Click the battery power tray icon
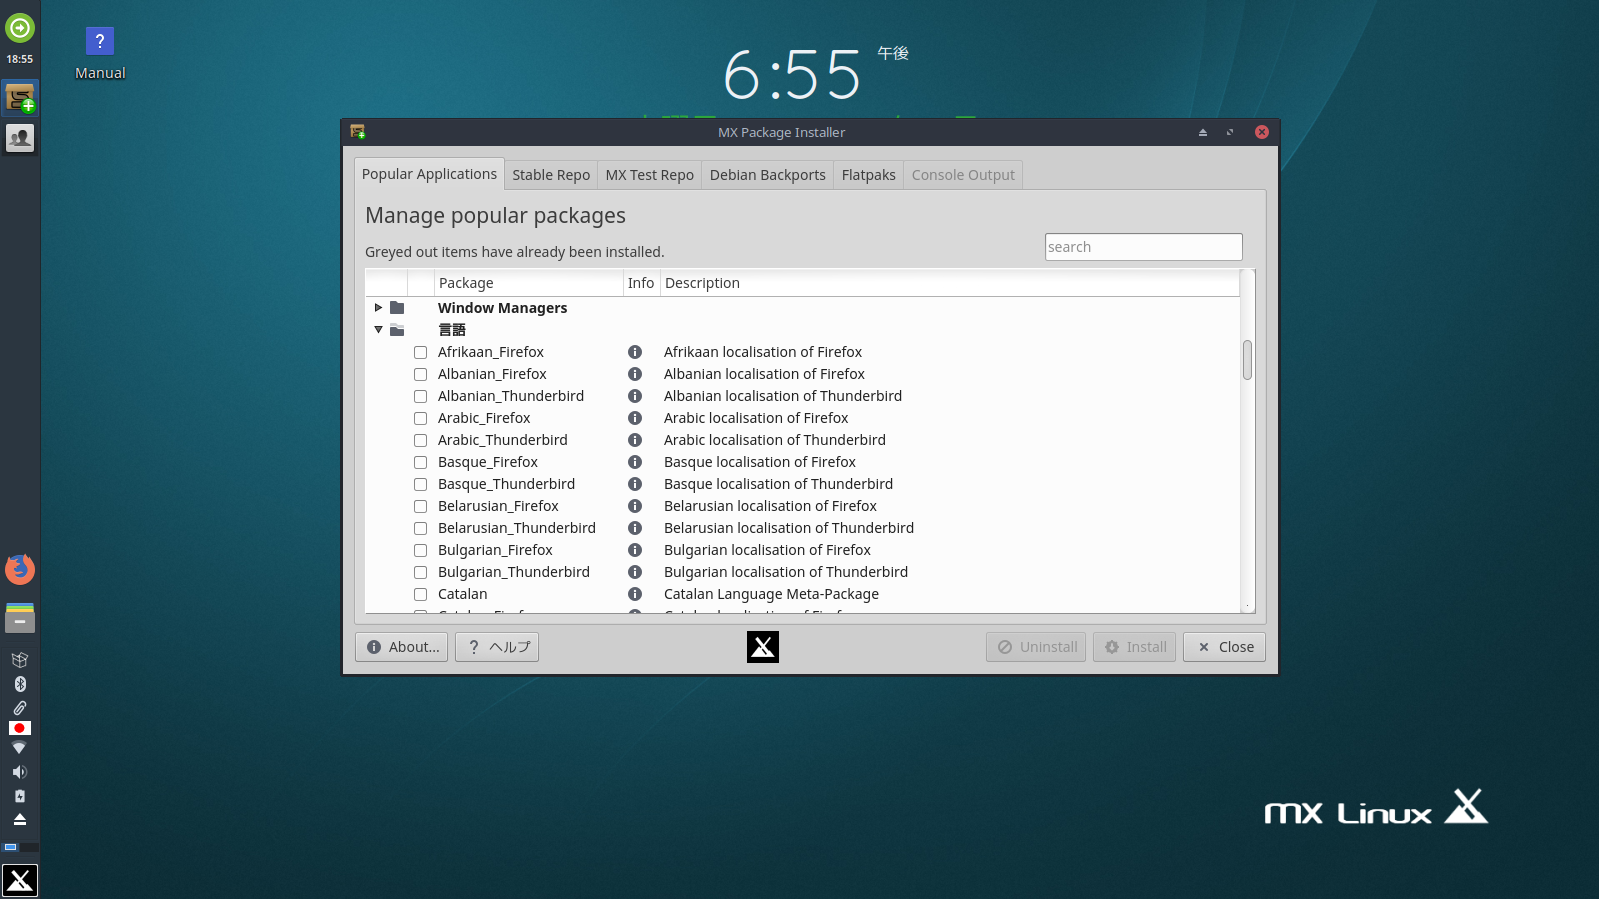 pyautogui.click(x=20, y=796)
